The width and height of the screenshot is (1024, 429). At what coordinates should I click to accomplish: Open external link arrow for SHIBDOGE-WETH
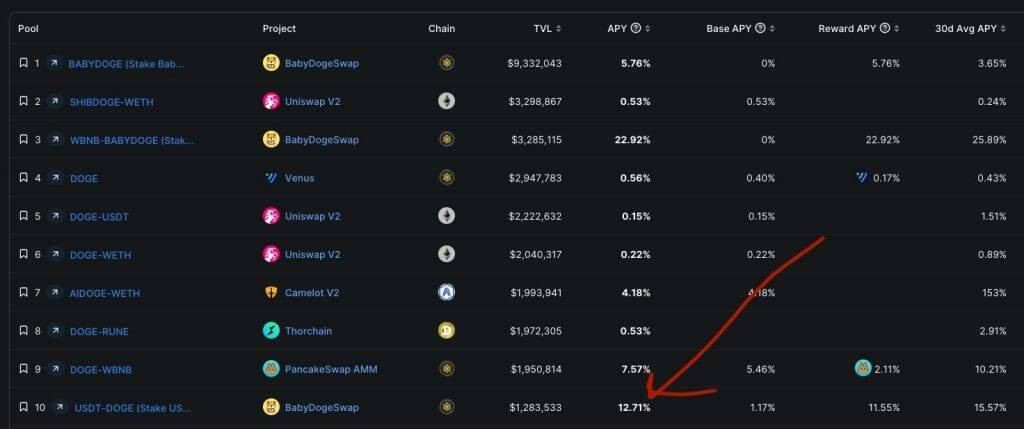pos(56,102)
